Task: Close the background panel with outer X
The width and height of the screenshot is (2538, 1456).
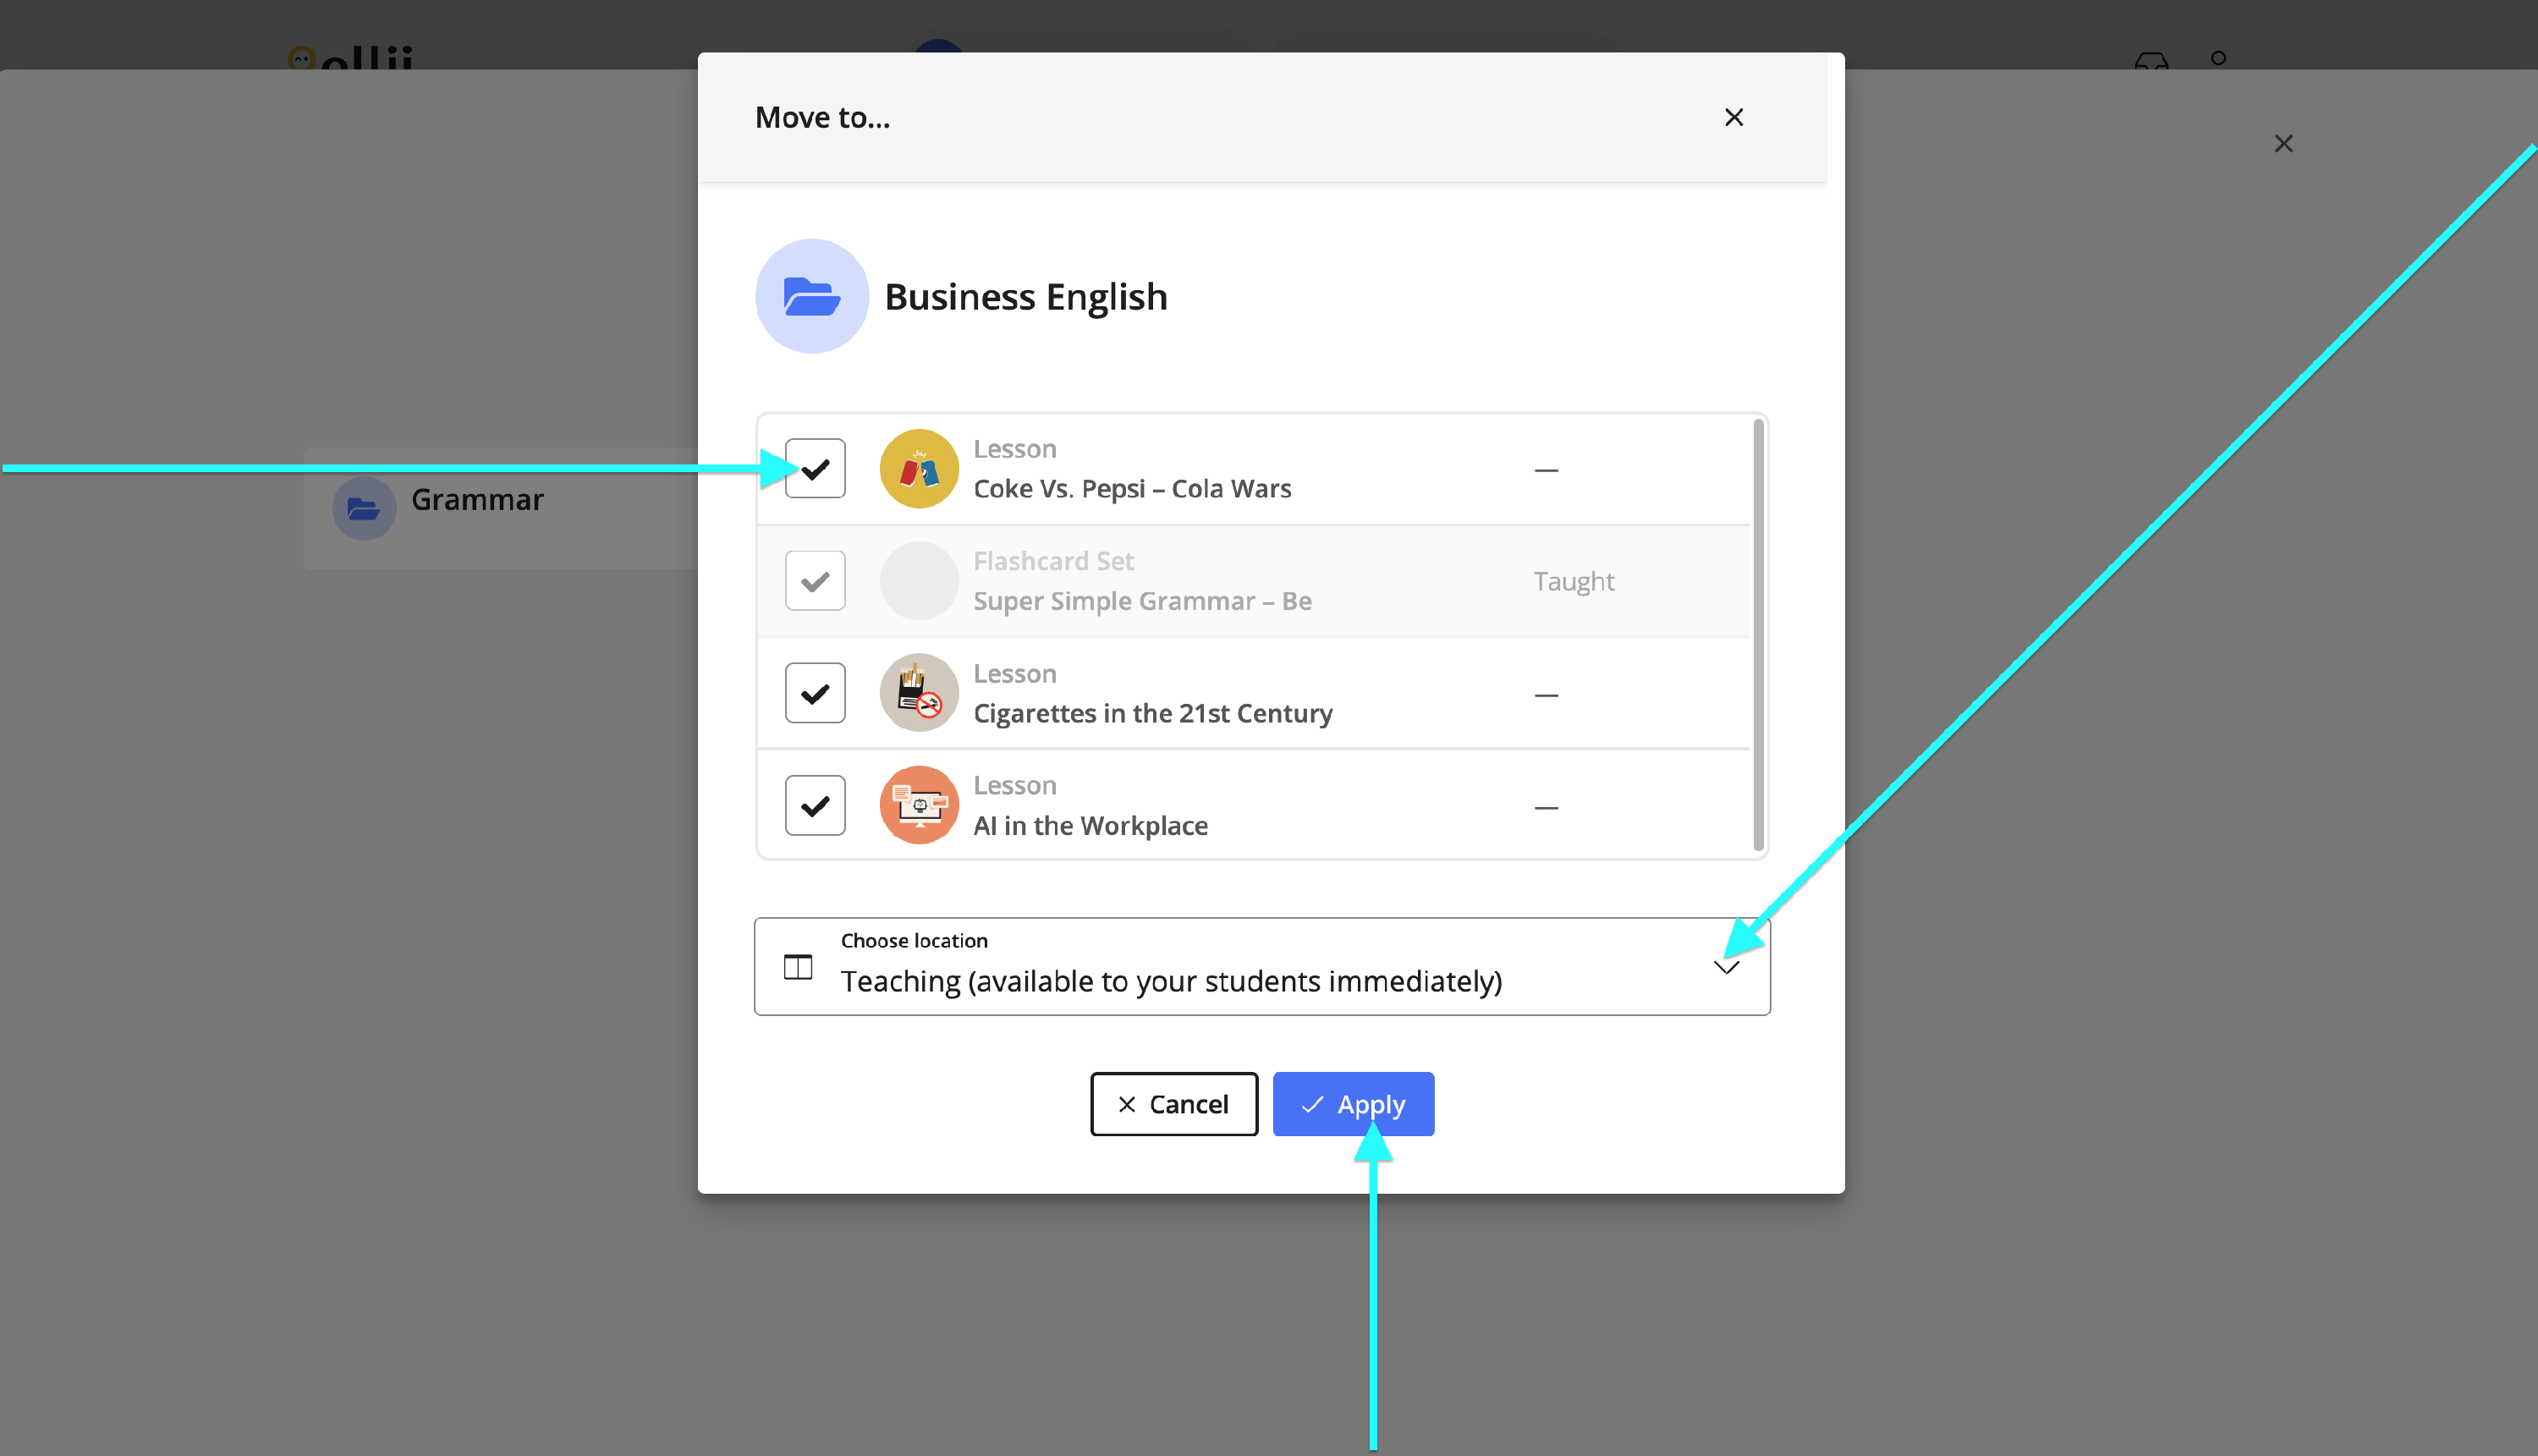Action: click(2283, 144)
